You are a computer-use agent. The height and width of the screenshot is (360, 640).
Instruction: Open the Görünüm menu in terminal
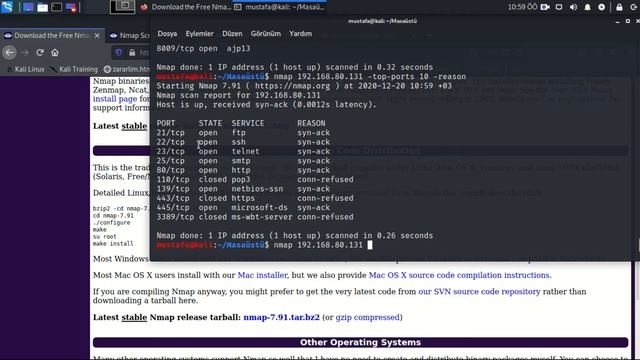click(x=265, y=33)
